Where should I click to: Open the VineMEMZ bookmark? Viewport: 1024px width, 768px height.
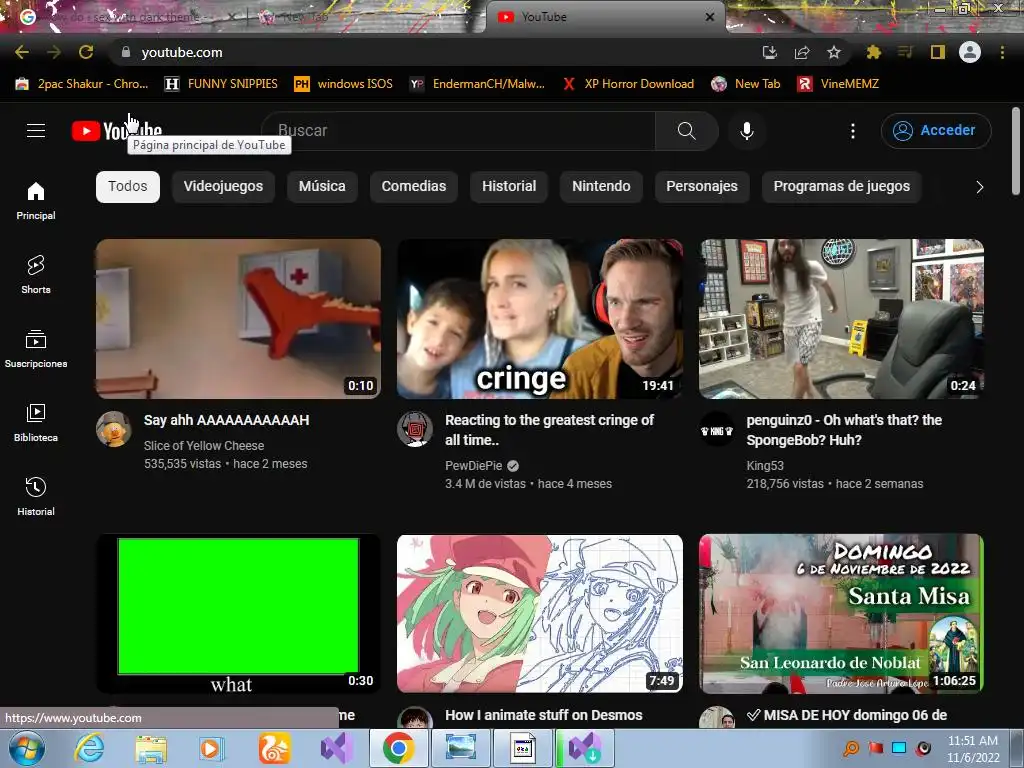point(839,84)
